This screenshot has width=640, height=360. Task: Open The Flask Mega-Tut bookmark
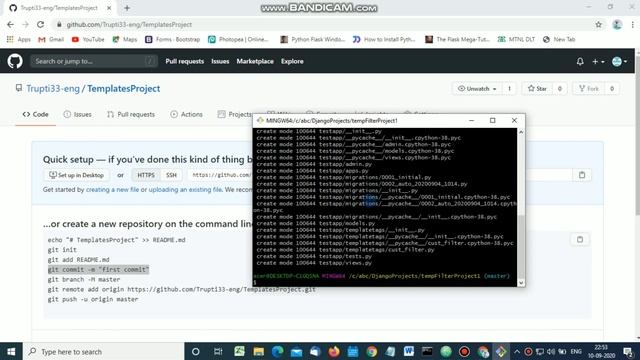[457, 39]
